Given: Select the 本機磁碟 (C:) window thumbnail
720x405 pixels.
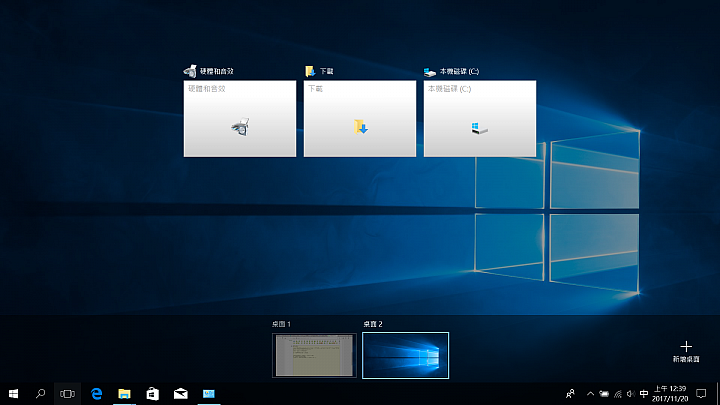Looking at the screenshot, I should [x=480, y=118].
